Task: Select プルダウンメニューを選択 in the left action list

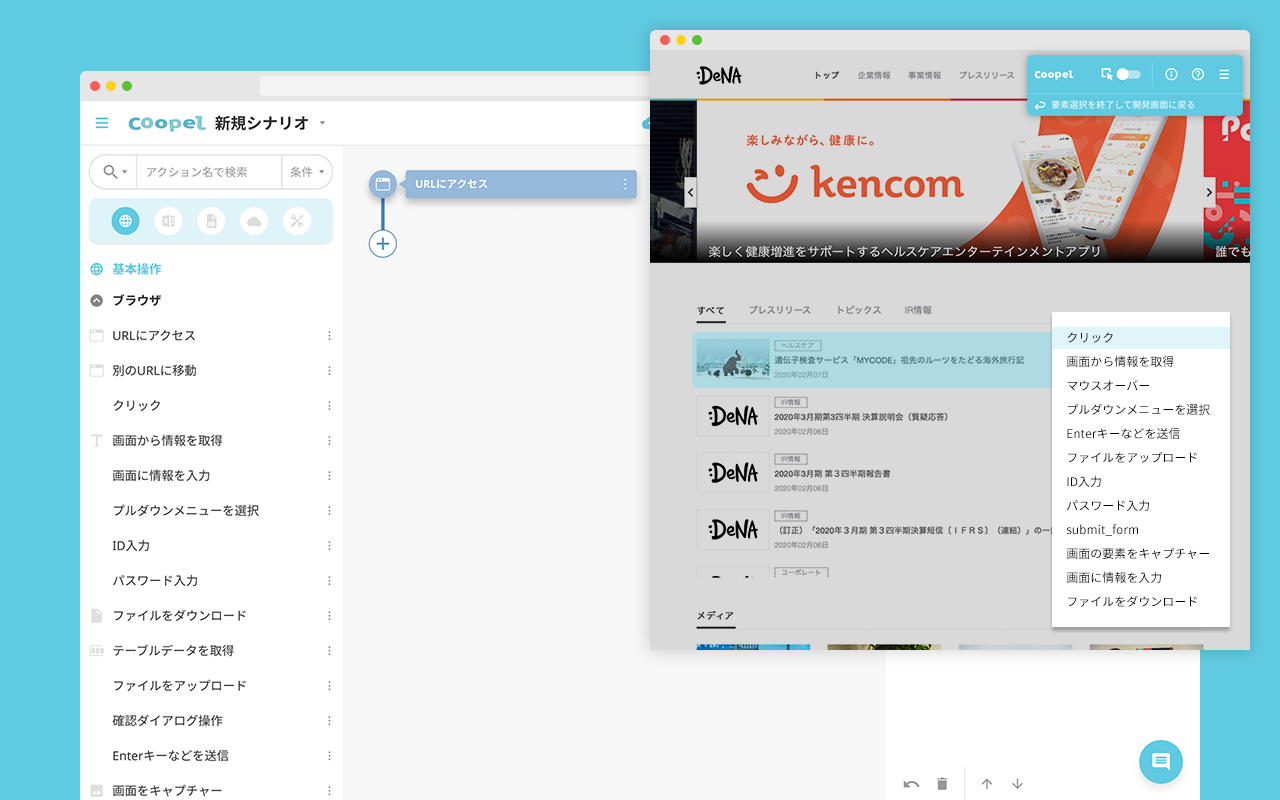Action: pyautogui.click(x=186, y=510)
